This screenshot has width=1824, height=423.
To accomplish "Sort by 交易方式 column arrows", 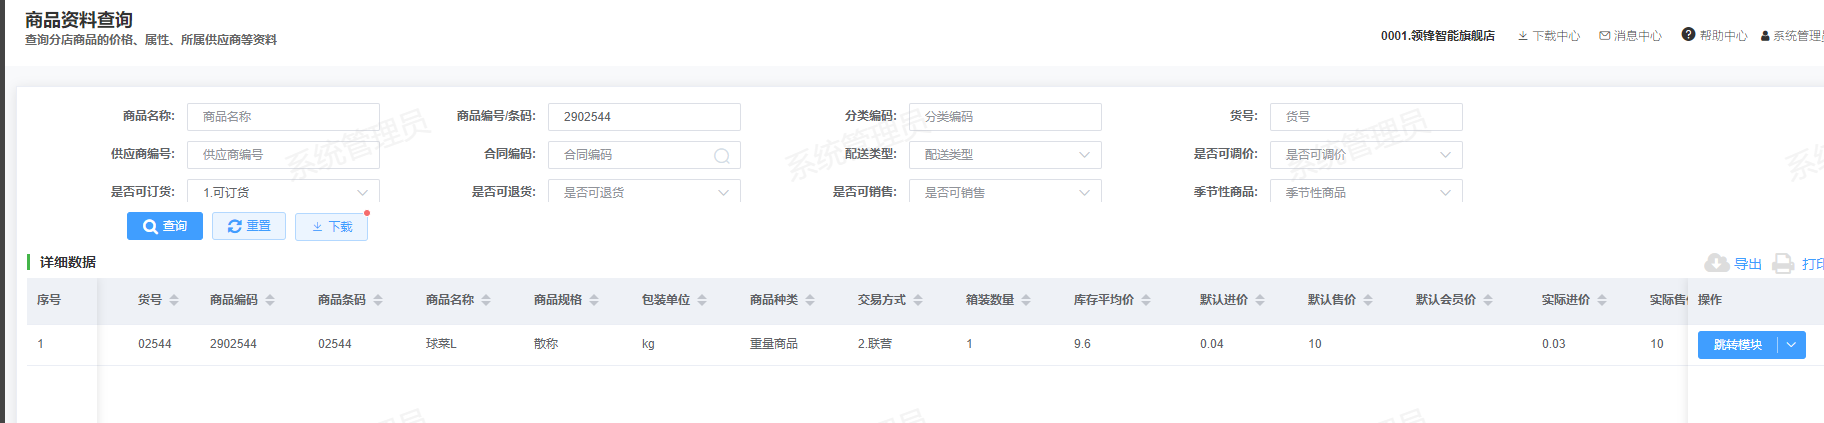I will point(918,300).
